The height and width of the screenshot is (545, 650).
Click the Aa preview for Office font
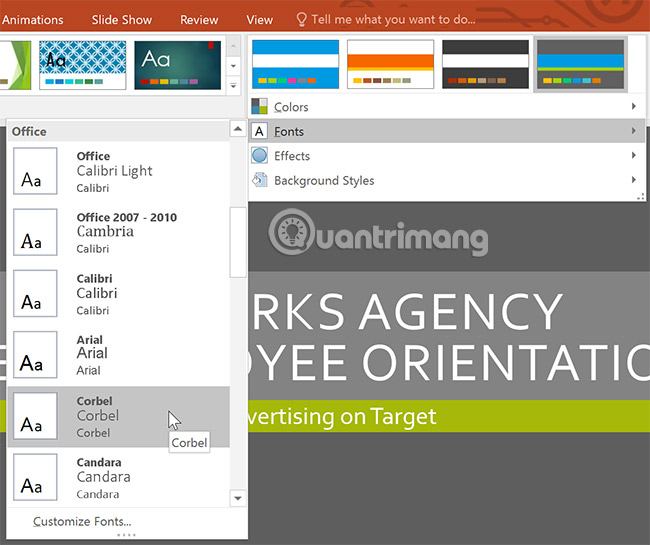35,171
